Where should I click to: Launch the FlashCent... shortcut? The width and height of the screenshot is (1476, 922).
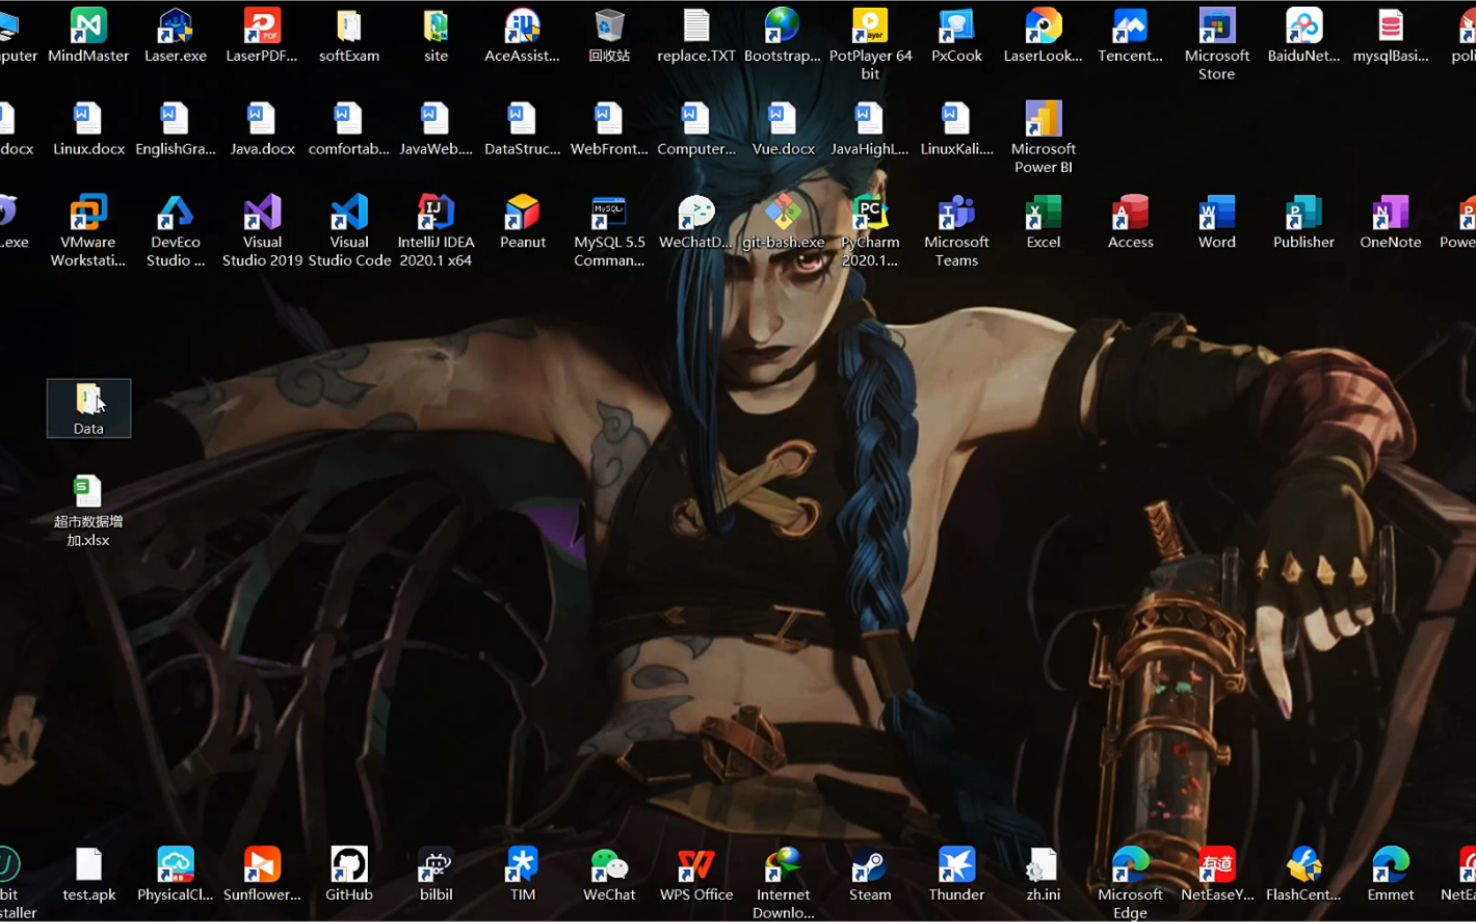pos(1304,874)
